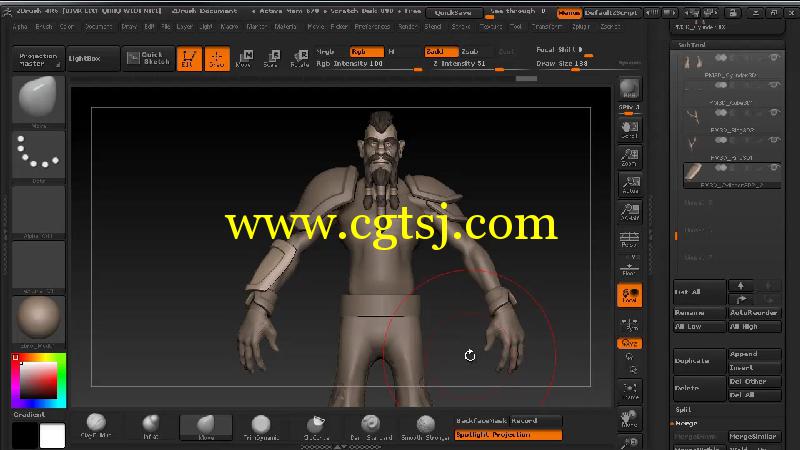Click the Zoom canvas icon
Viewport: 800px width, 450px height.
point(630,158)
